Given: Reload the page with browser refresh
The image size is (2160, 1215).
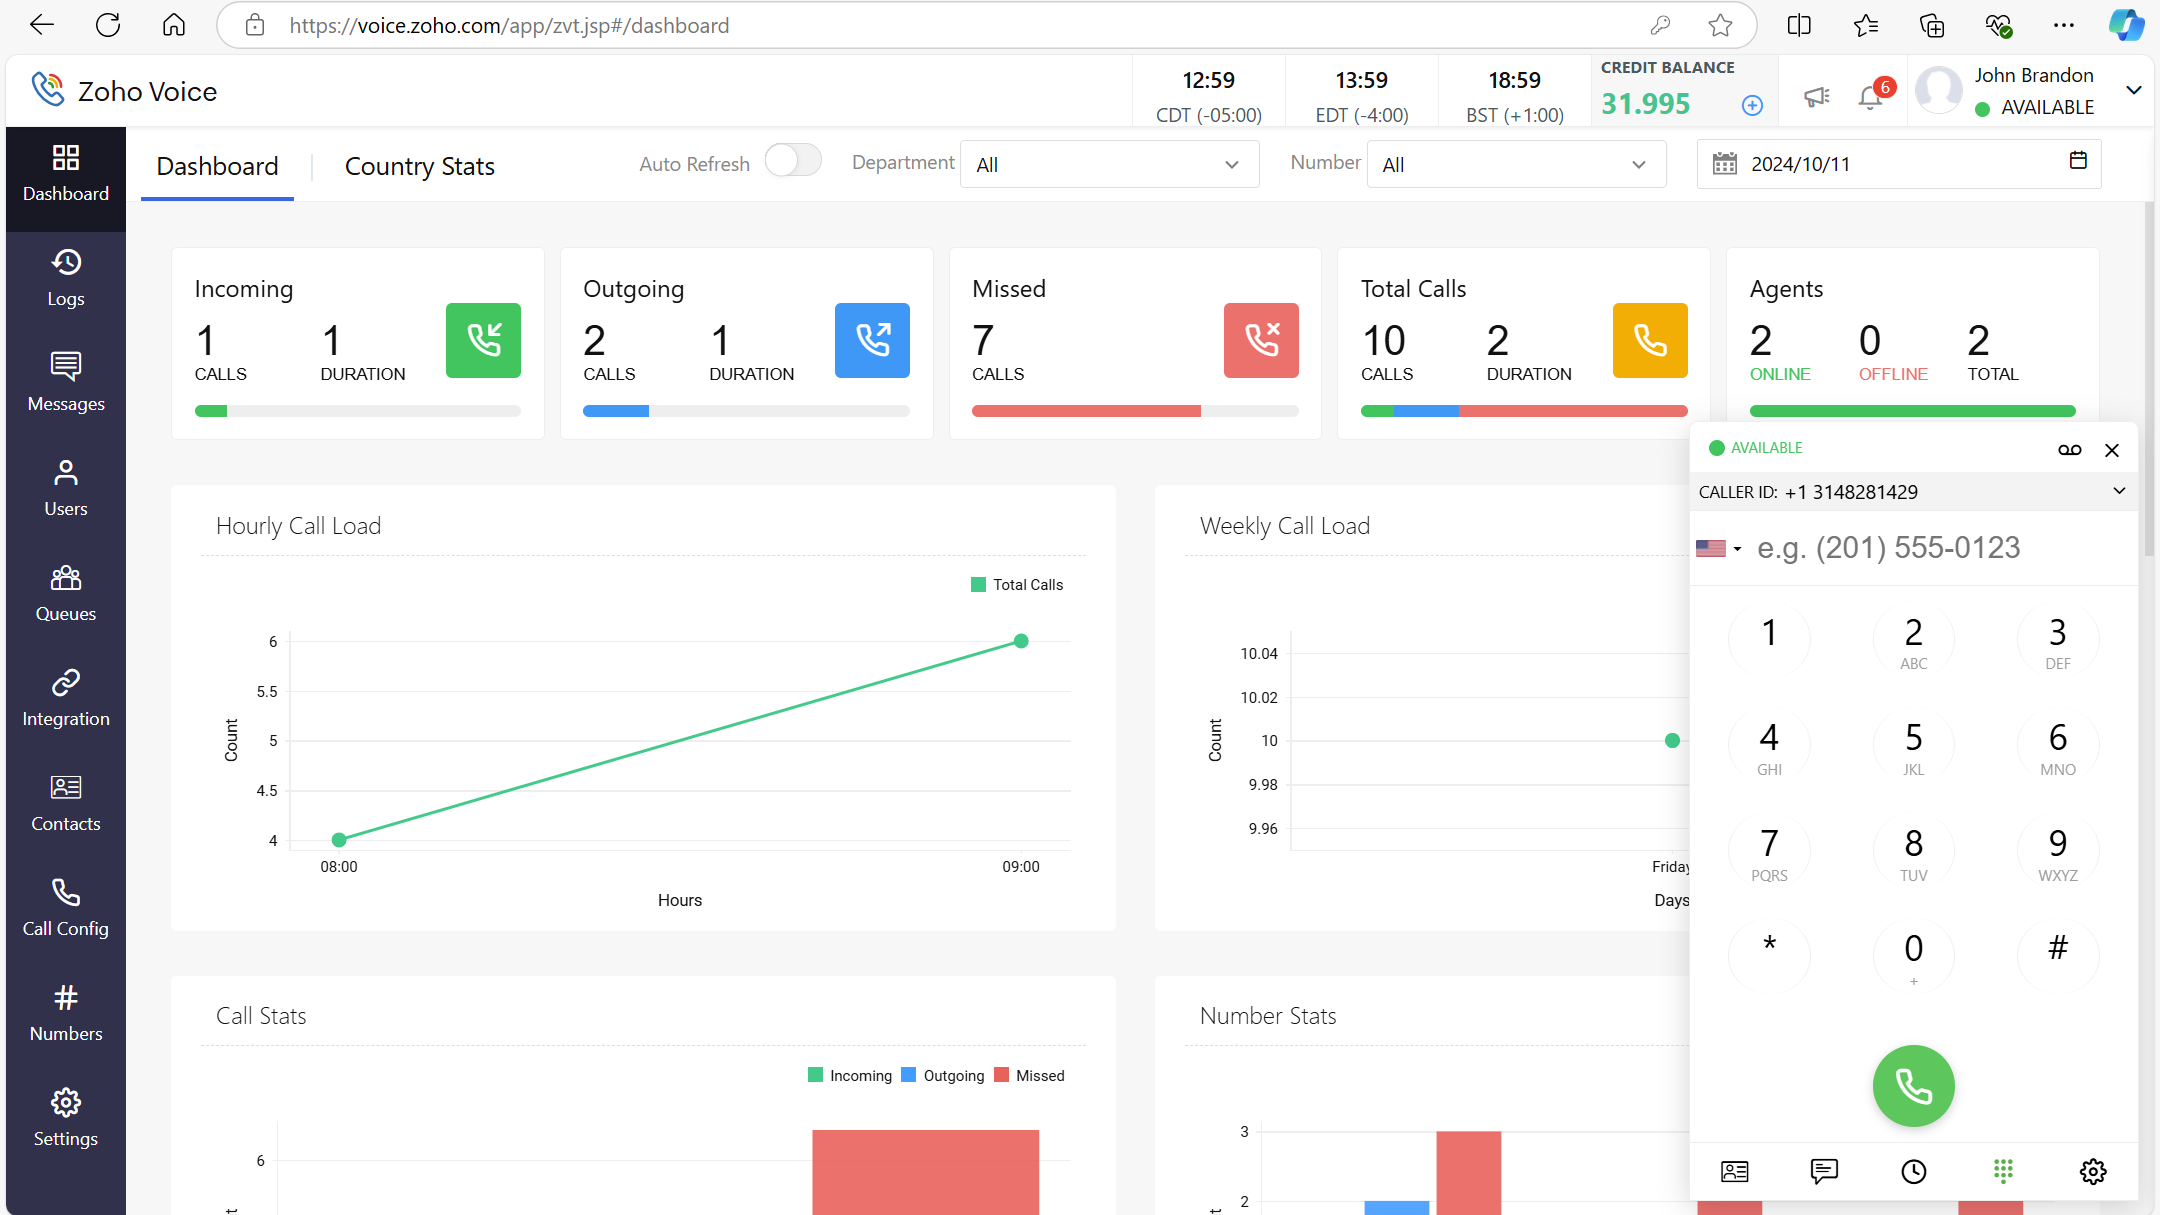Looking at the screenshot, I should click(108, 25).
